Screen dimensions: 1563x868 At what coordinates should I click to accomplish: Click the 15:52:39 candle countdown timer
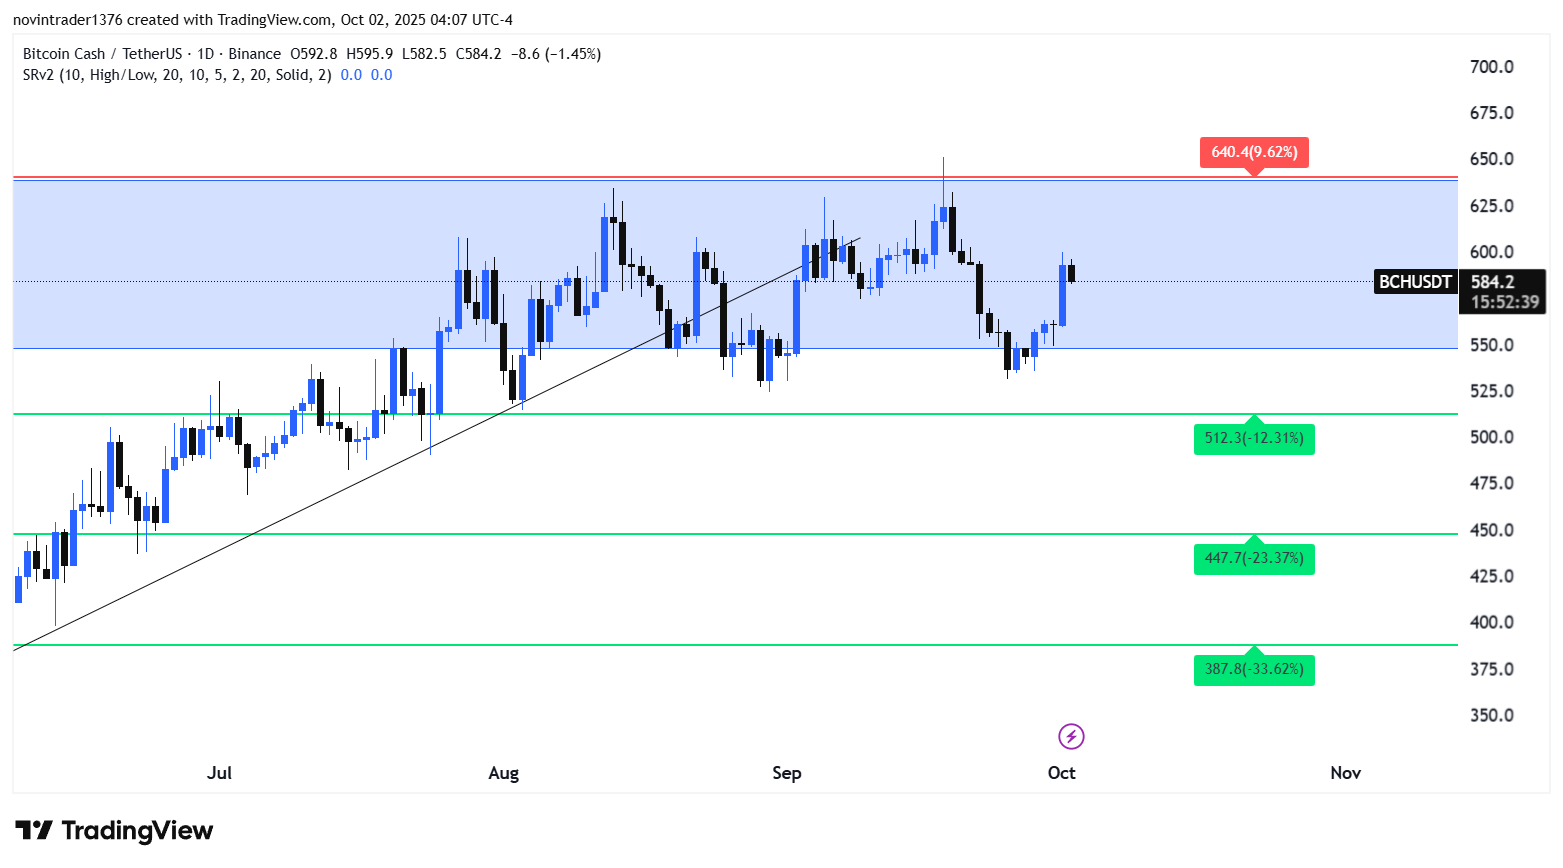coord(1504,302)
